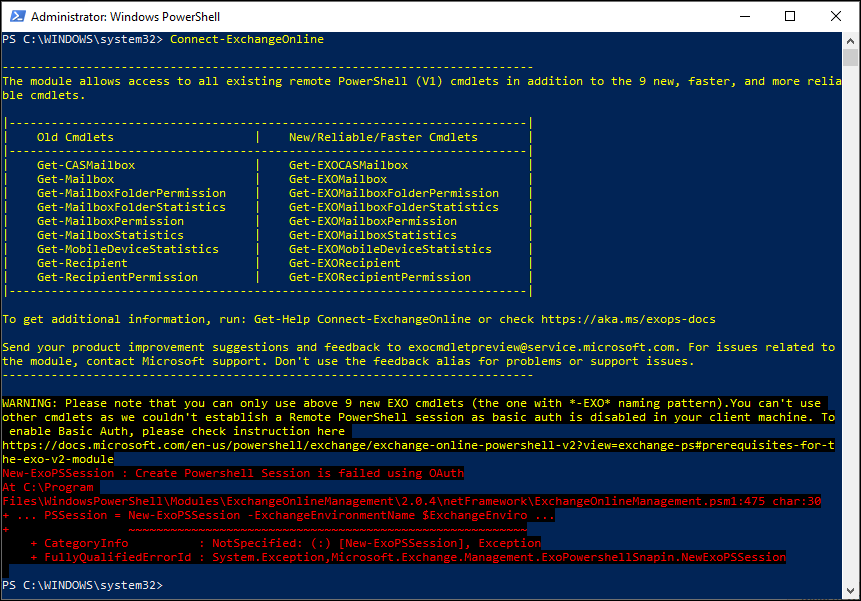Click 'Get-MailboxFolderPermission' entry
861x601 pixels.
[x=131, y=193]
